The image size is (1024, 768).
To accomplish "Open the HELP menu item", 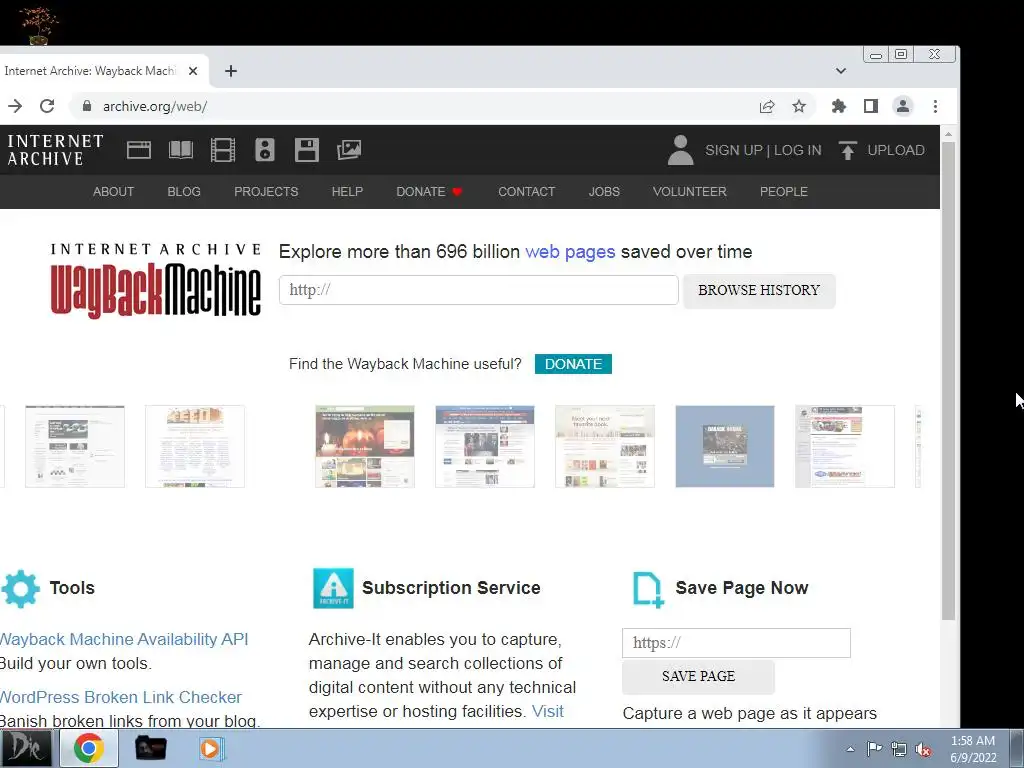I will pyautogui.click(x=347, y=191).
